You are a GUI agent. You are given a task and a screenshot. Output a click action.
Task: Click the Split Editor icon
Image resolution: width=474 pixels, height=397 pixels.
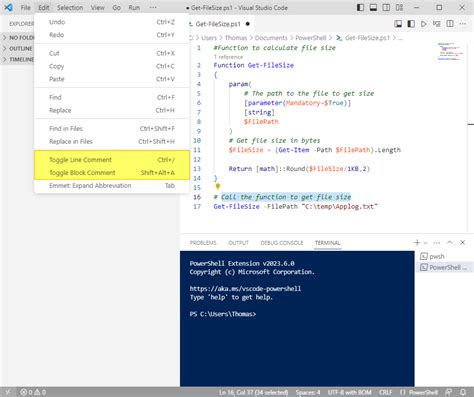point(450,24)
